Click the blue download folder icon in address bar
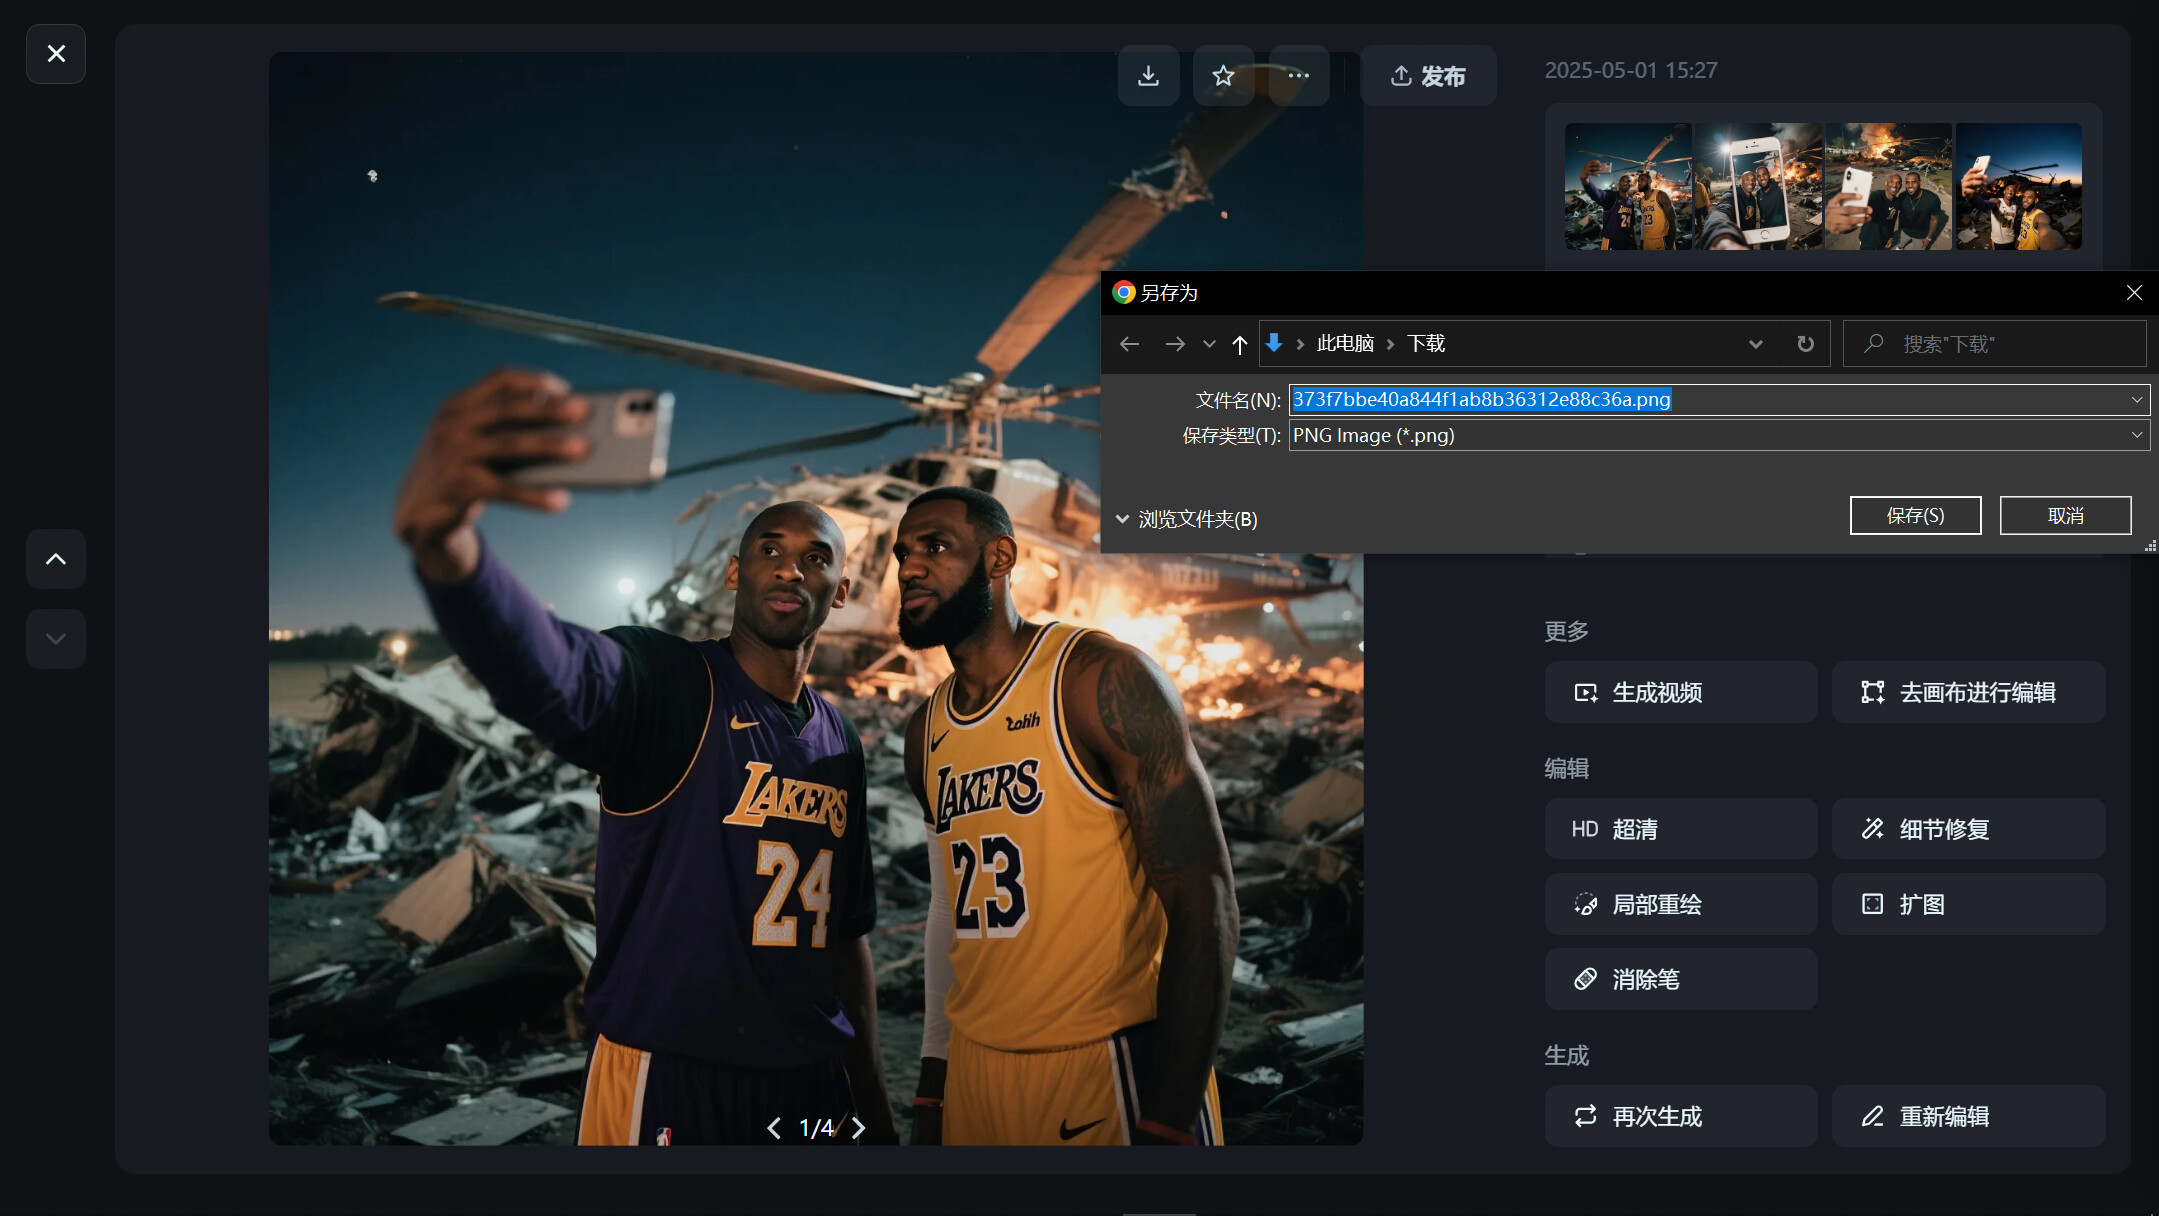This screenshot has width=2159, height=1216. click(x=1274, y=343)
